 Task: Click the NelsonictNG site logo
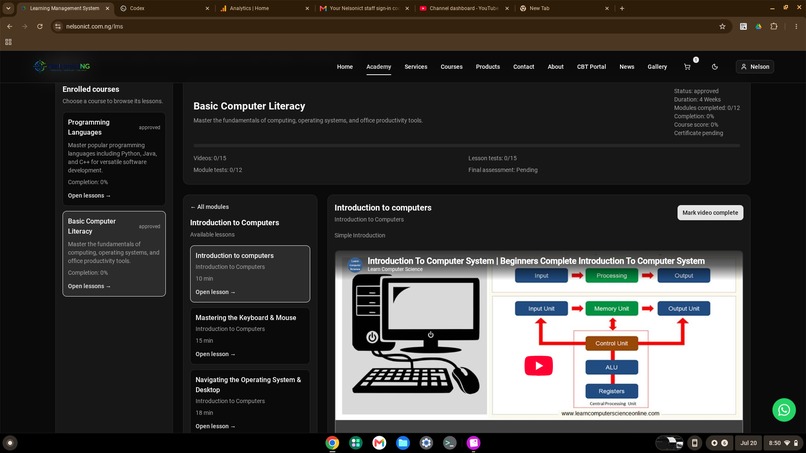click(62, 66)
